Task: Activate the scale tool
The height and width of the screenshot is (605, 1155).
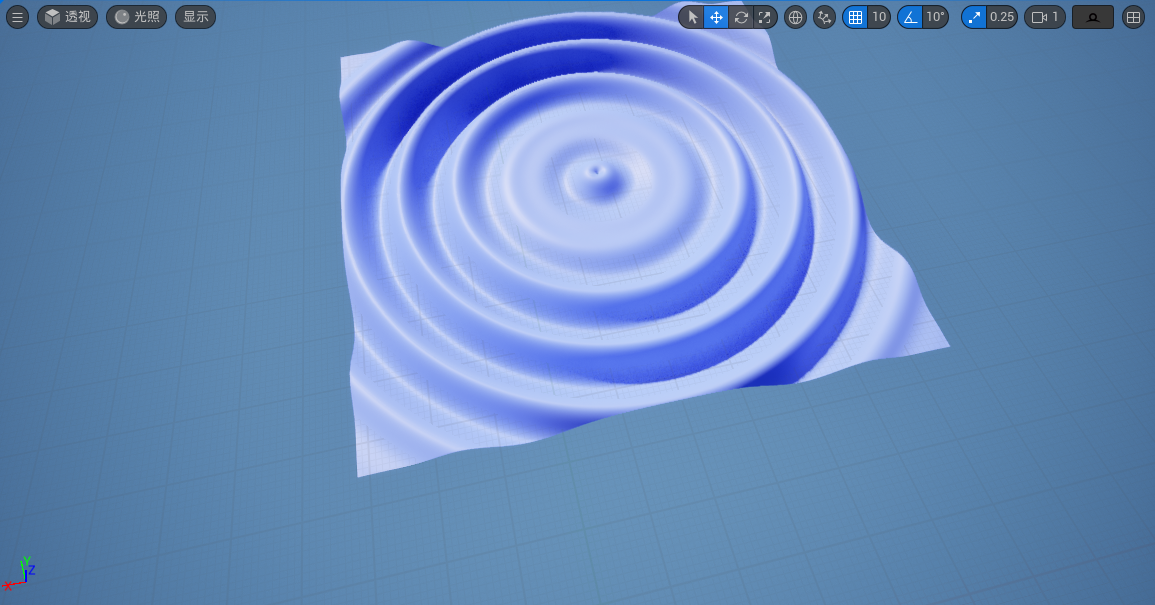Action: (765, 17)
